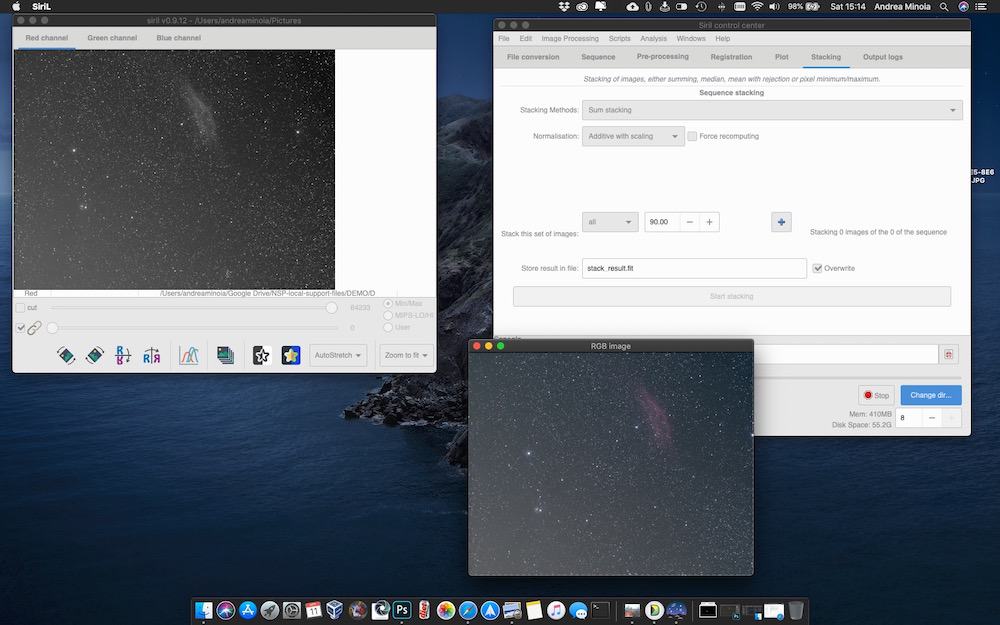
Task: Switch to the Registration tab
Action: 731,57
